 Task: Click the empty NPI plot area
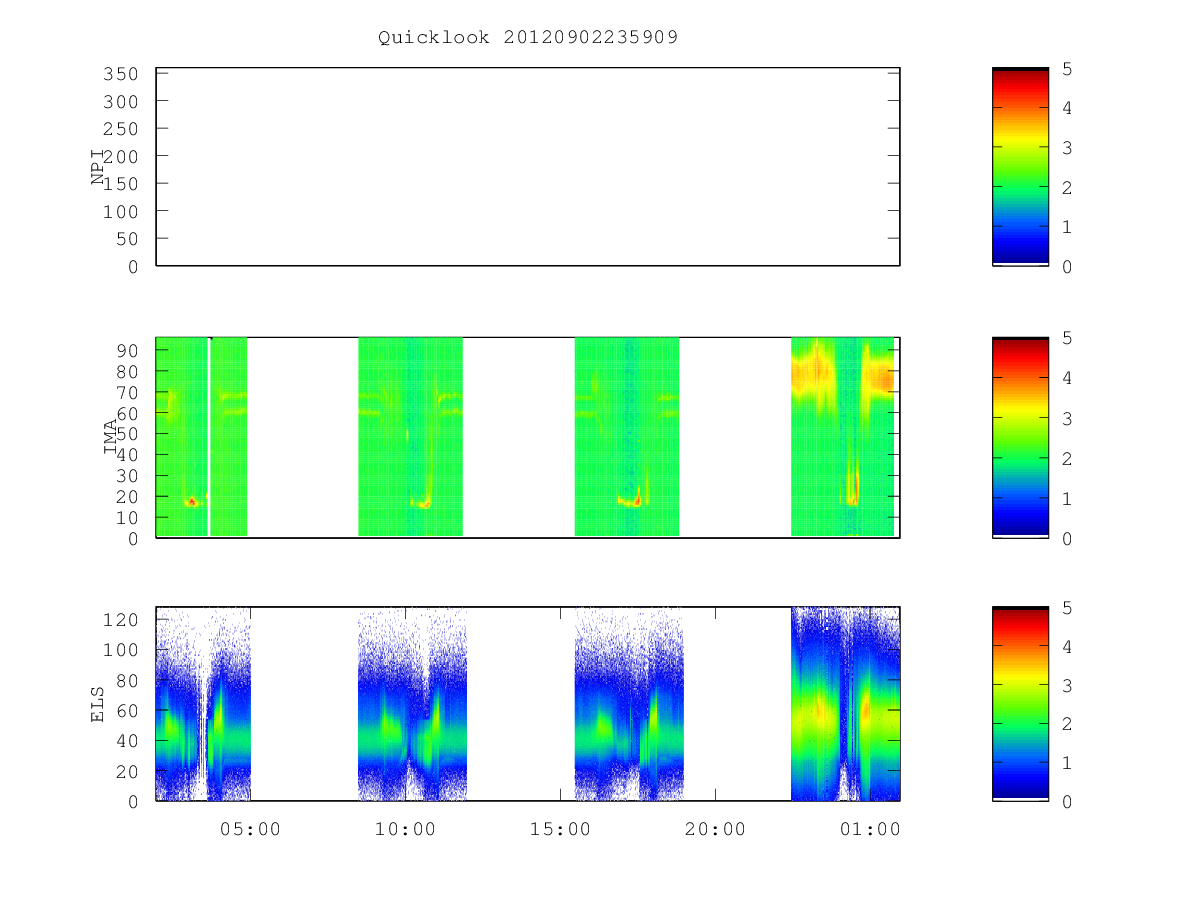tap(528, 167)
